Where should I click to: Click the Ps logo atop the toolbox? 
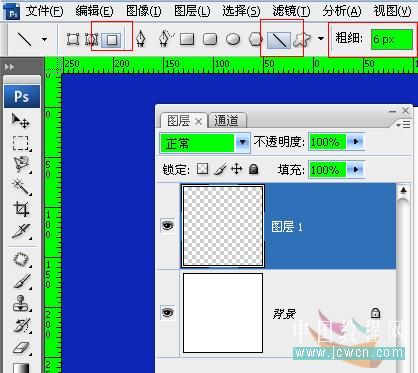(22, 97)
